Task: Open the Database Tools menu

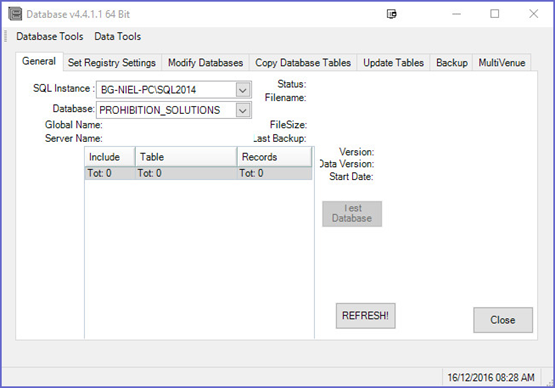Action: click(x=50, y=36)
